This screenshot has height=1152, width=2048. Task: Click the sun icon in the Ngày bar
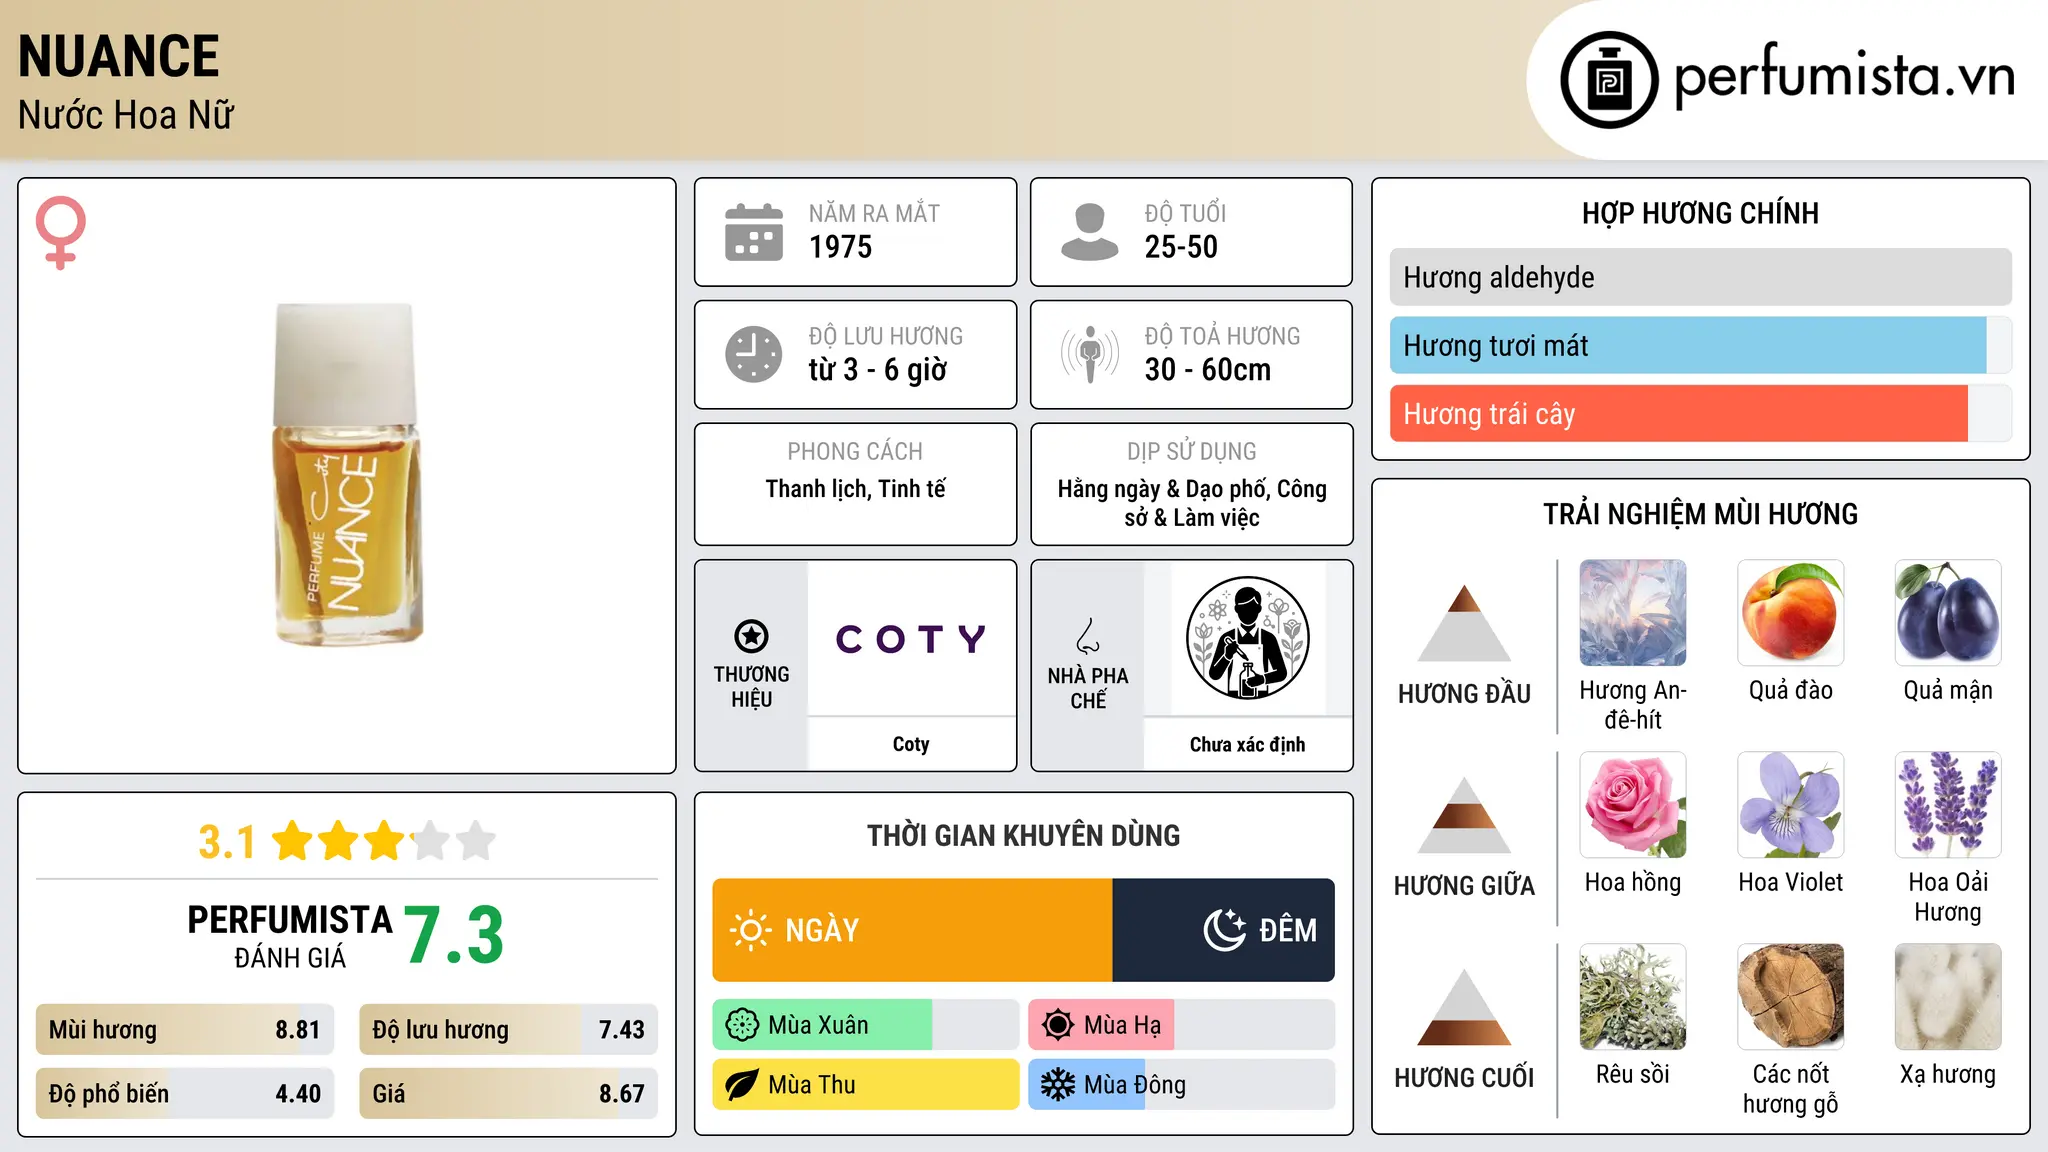pyautogui.click(x=750, y=930)
